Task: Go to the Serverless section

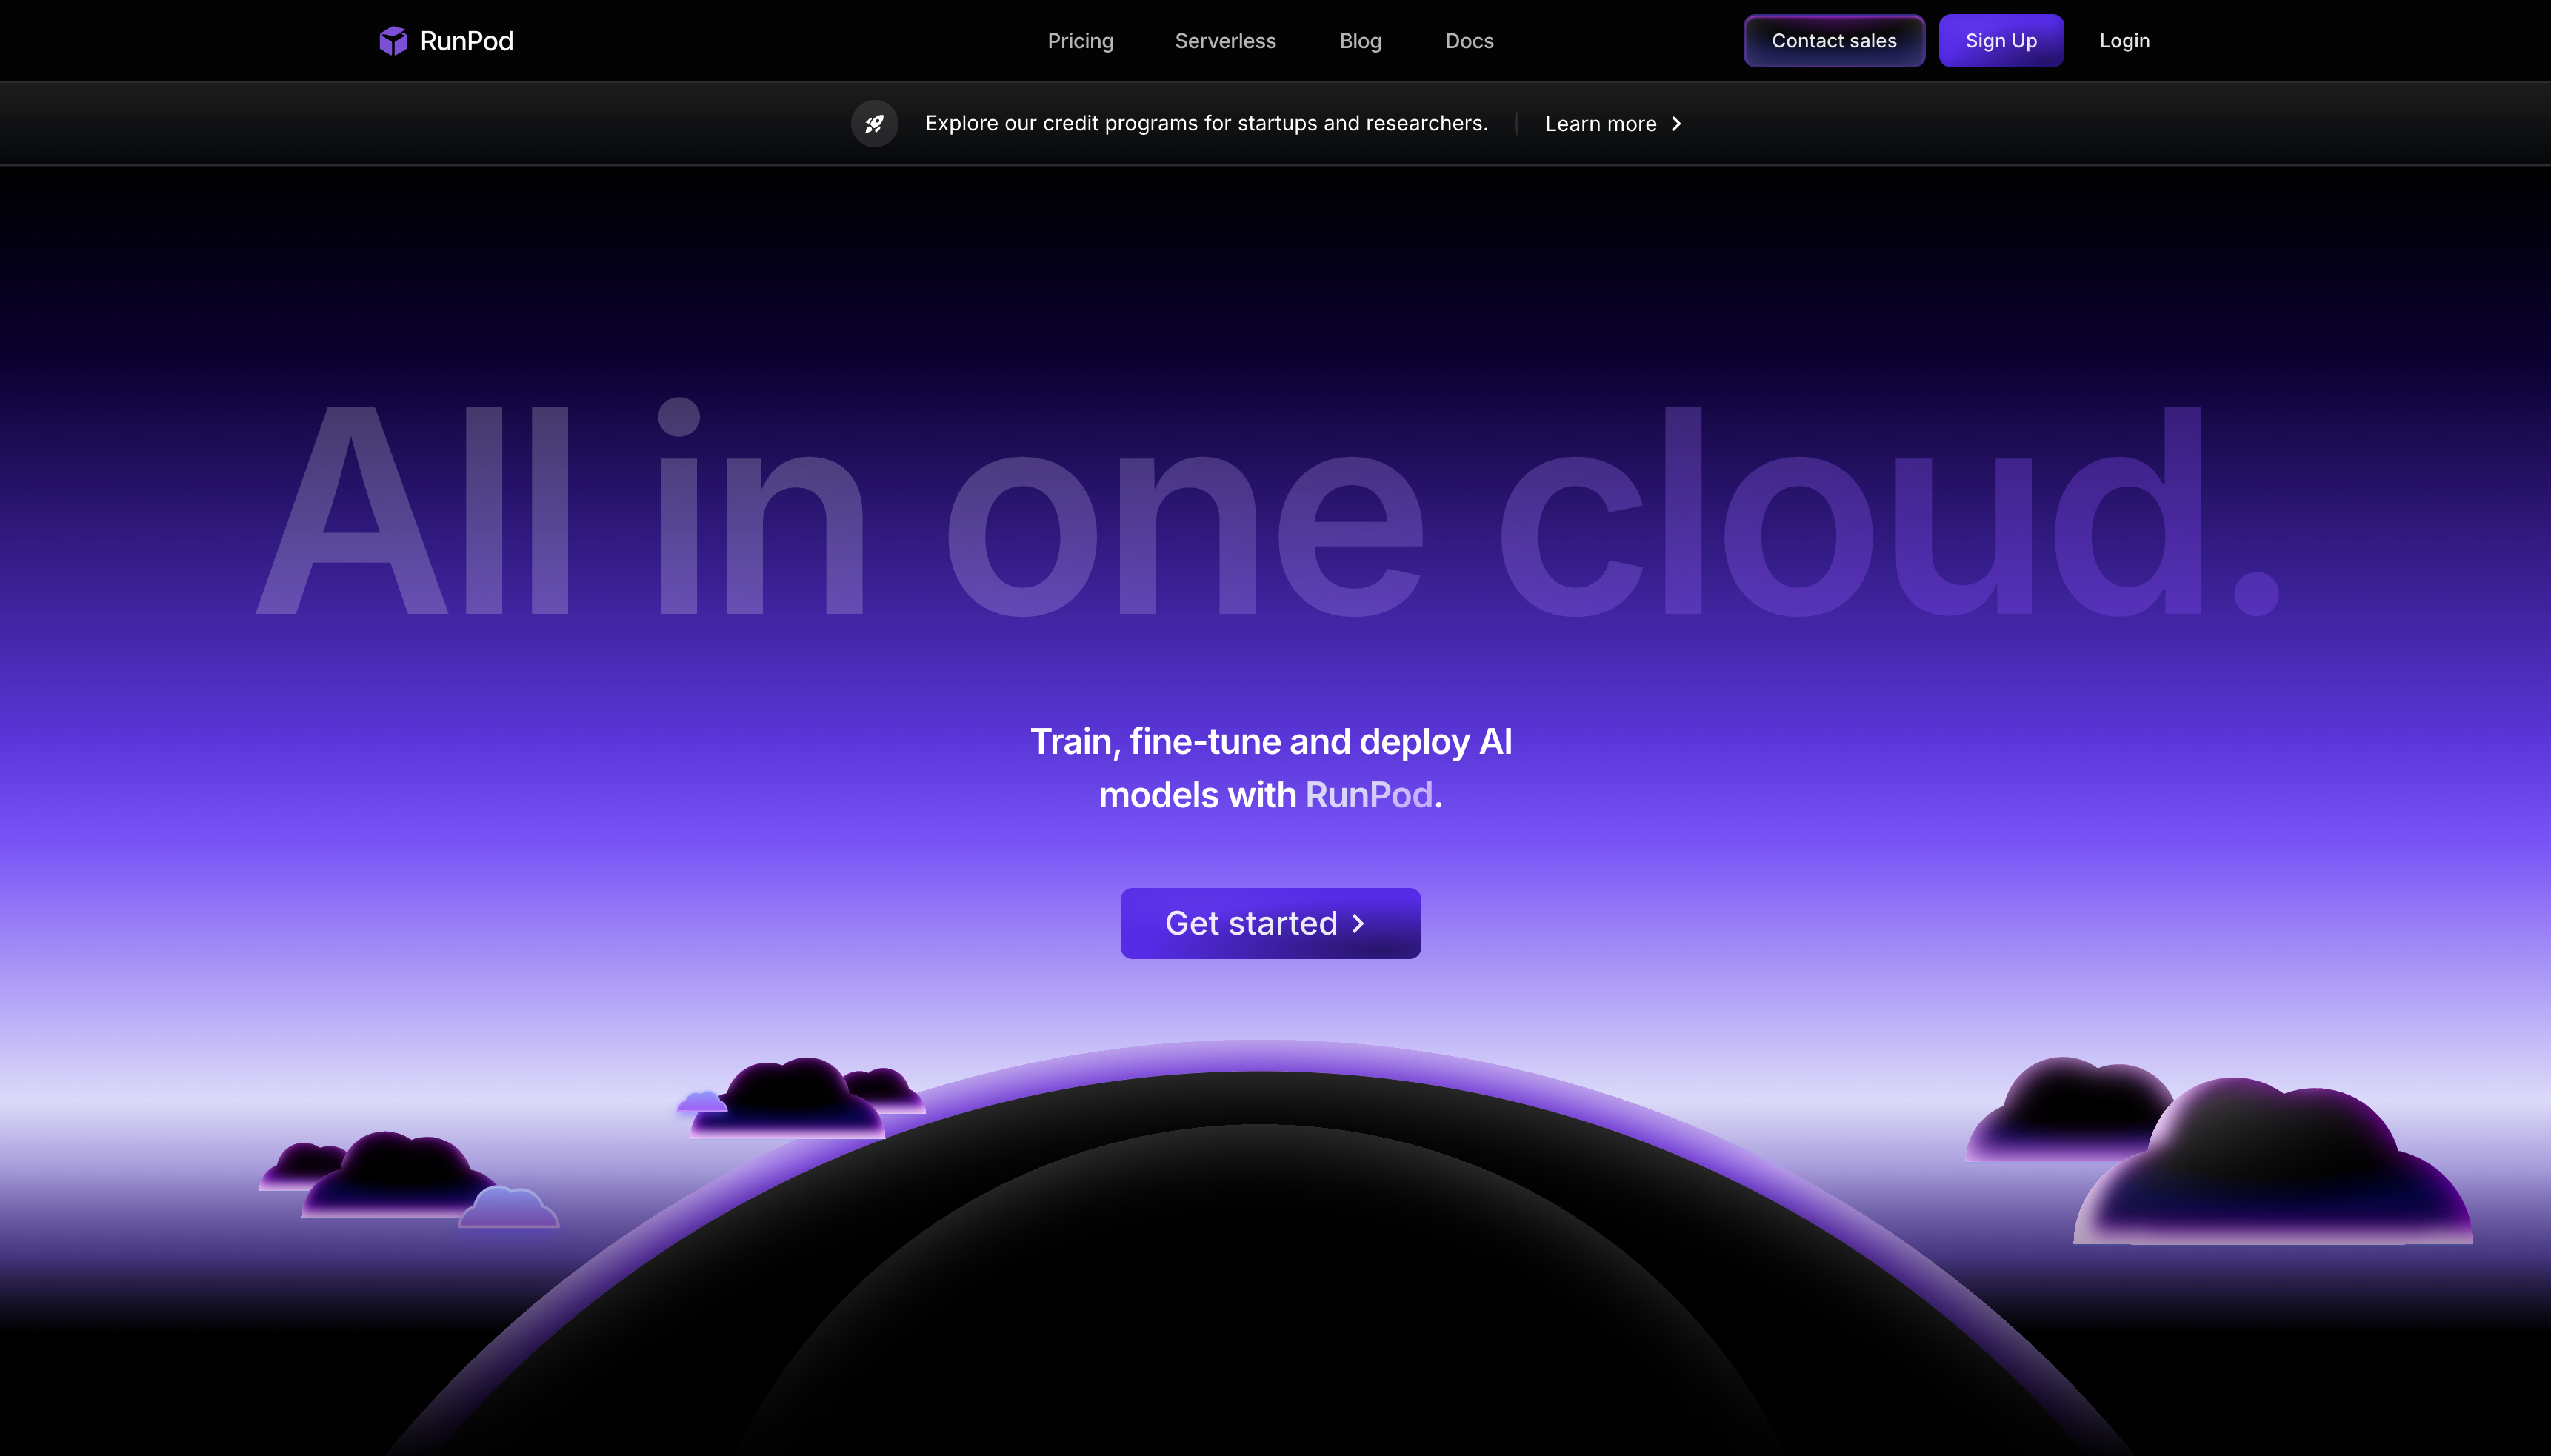Action: tap(1225, 41)
